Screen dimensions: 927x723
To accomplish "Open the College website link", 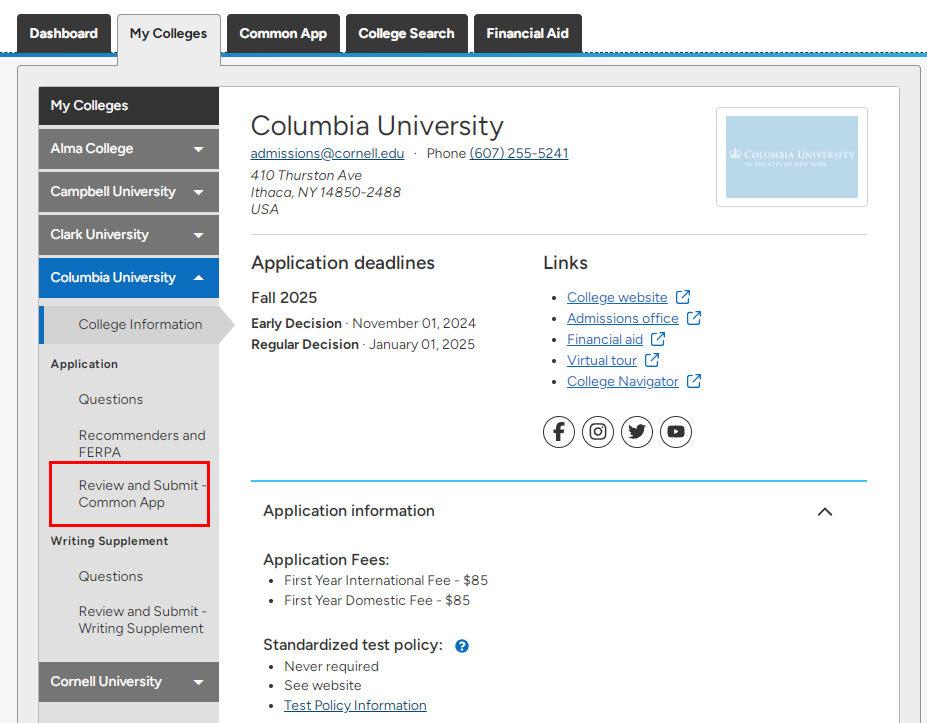I will [617, 297].
